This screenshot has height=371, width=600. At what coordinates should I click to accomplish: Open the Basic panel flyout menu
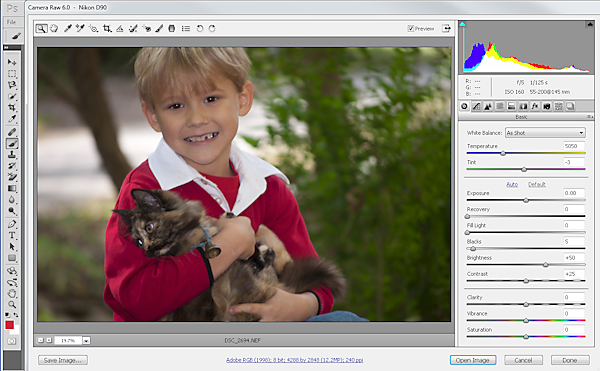tap(590, 117)
